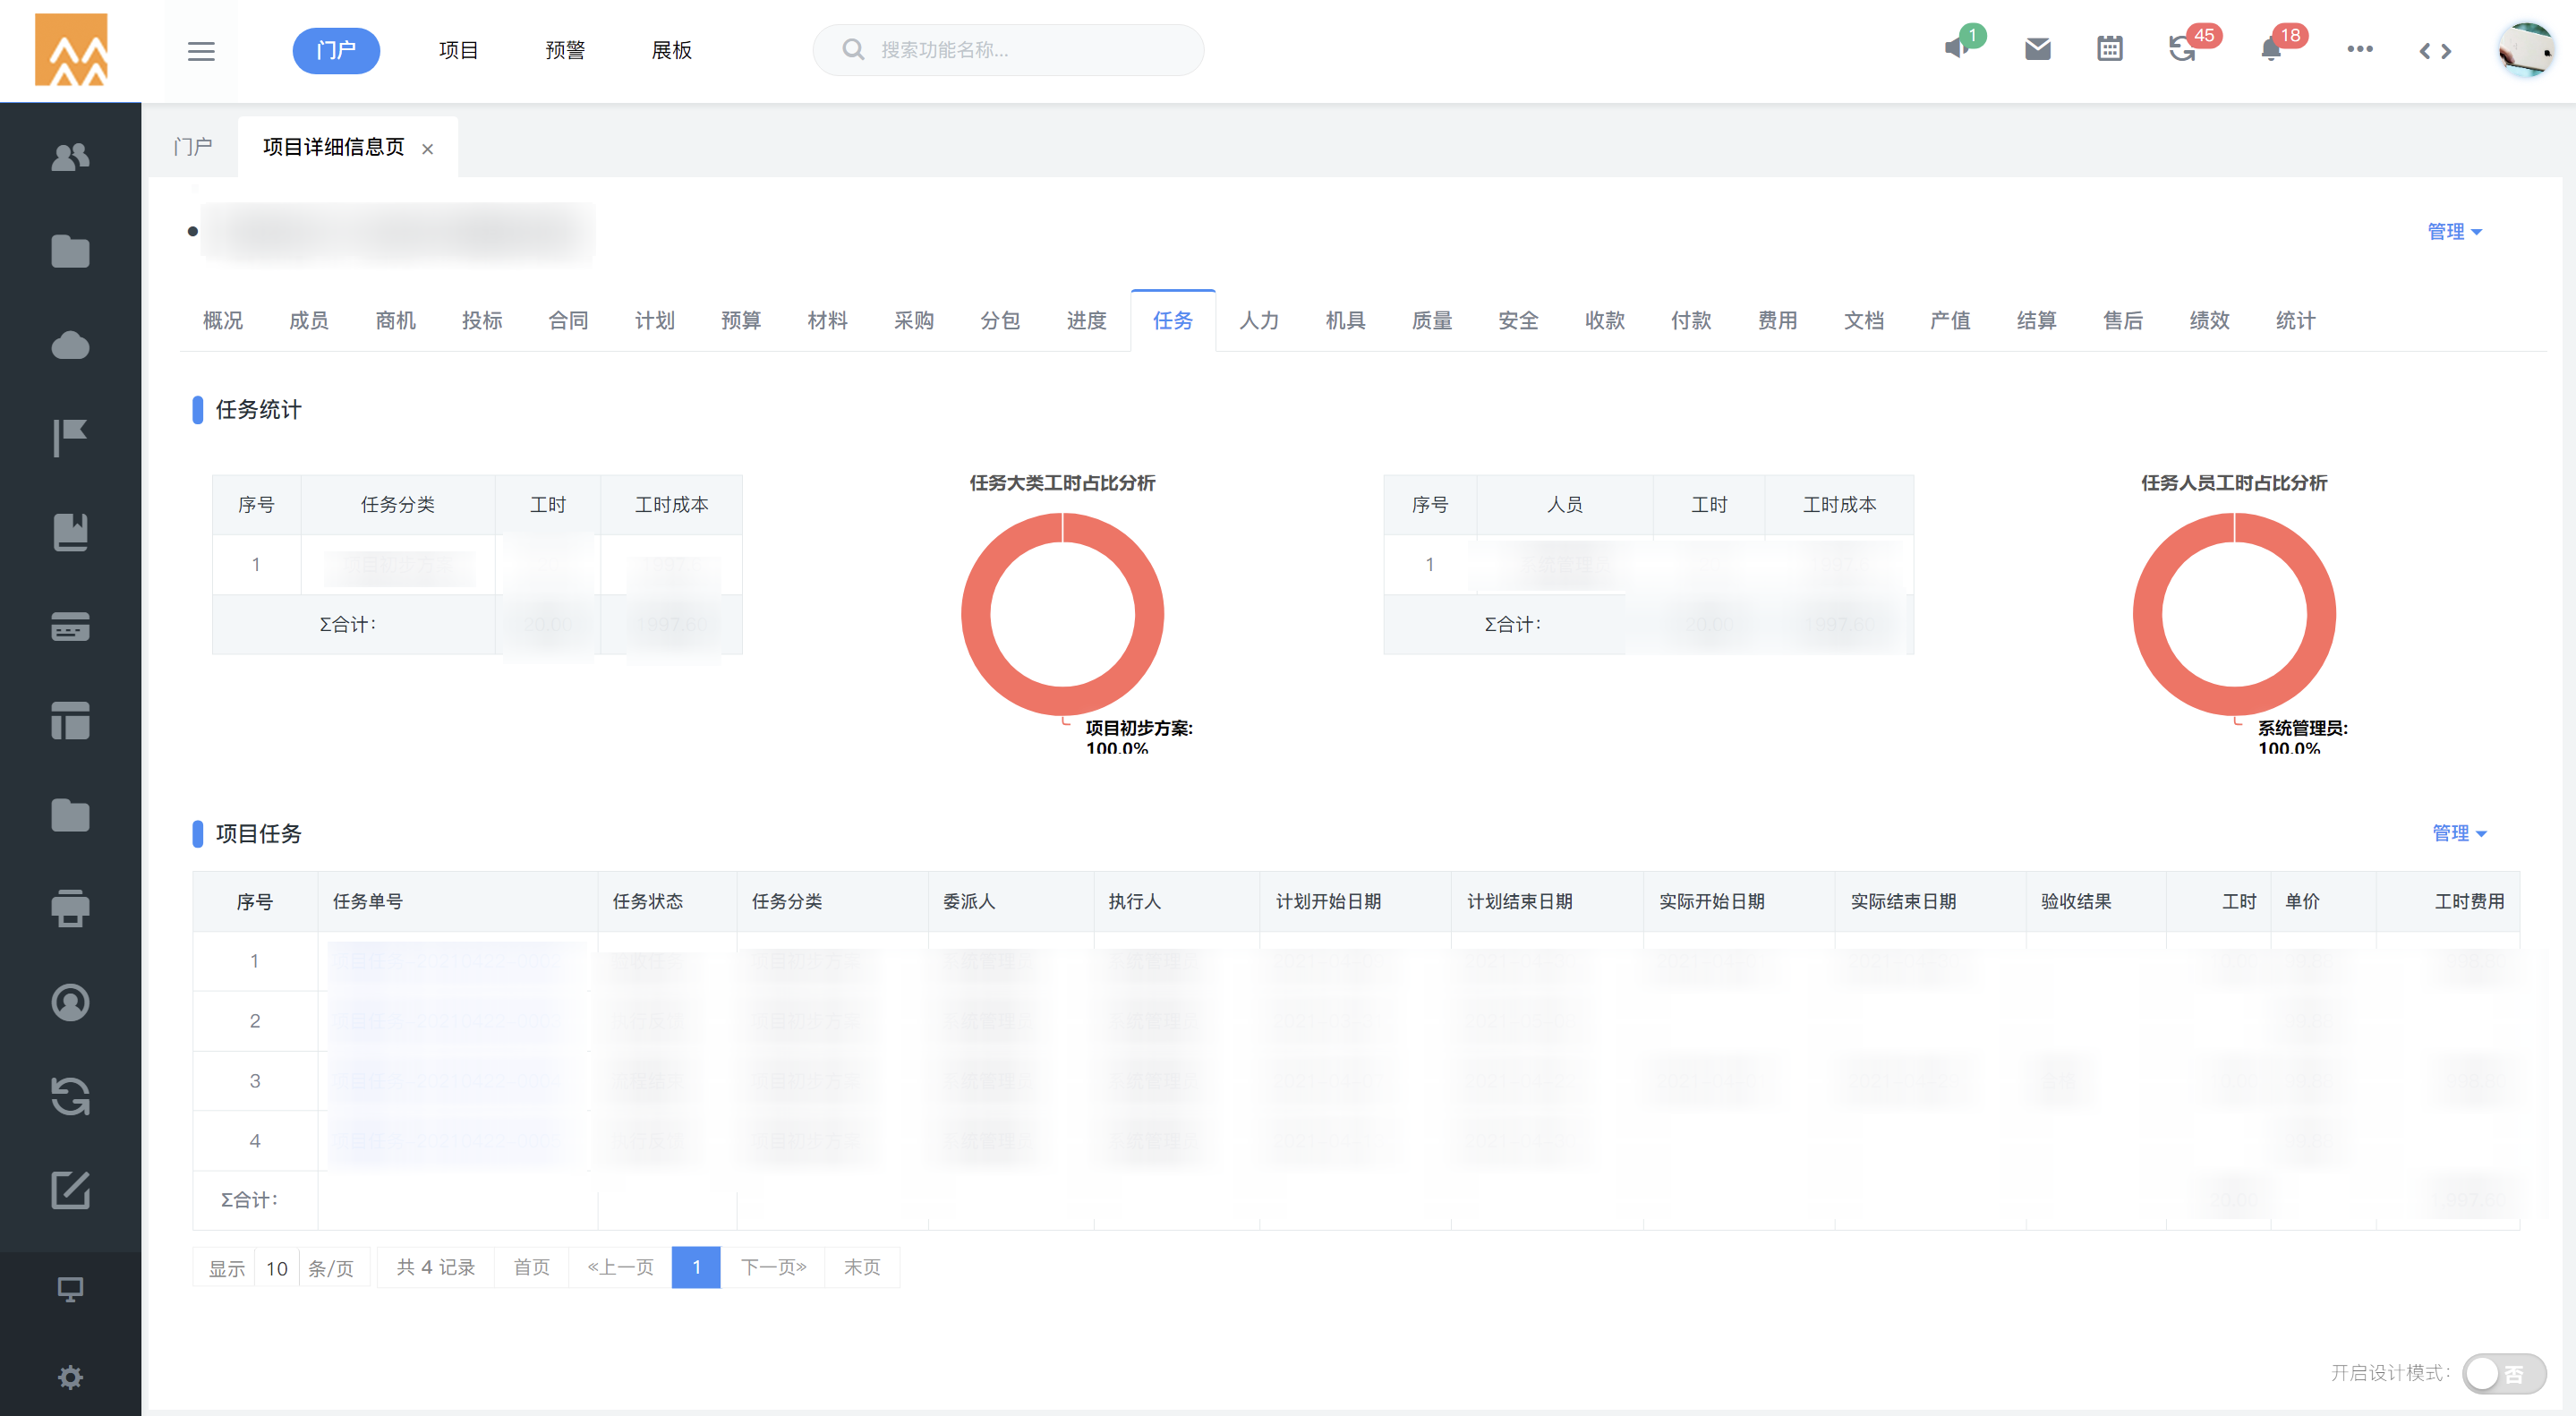Click the settings gear in sidebar
Screen dimensions: 2576x1416
(70, 1377)
